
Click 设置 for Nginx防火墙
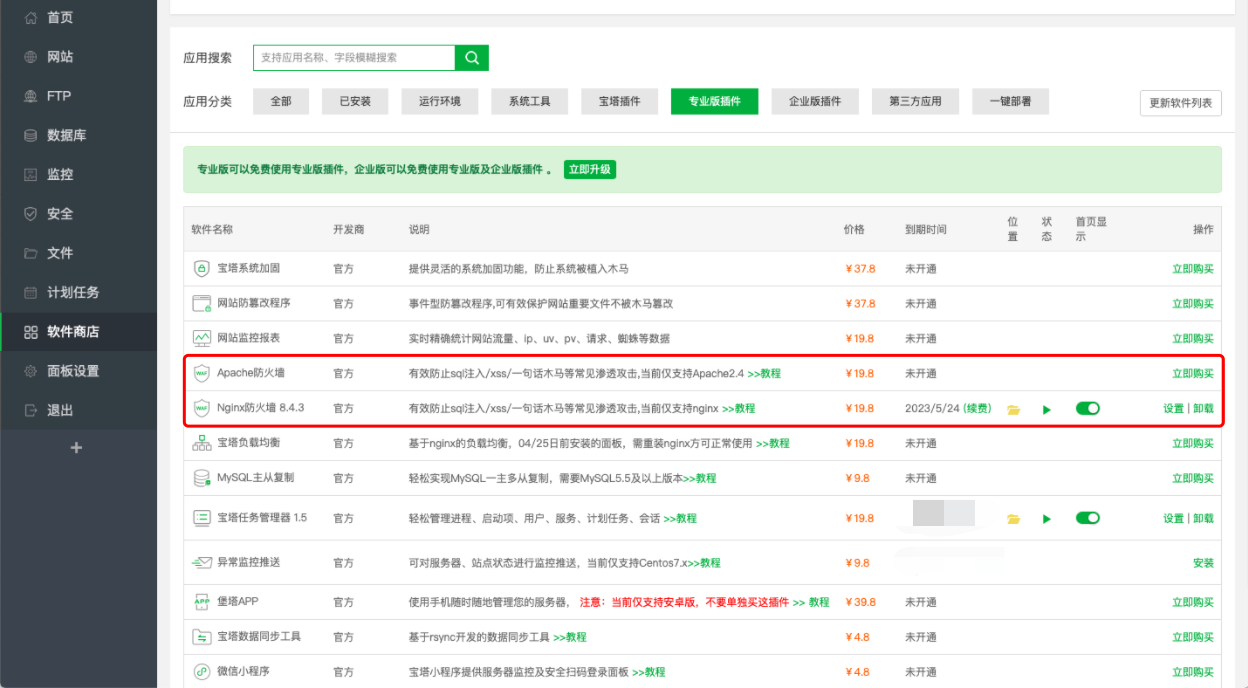1173,409
